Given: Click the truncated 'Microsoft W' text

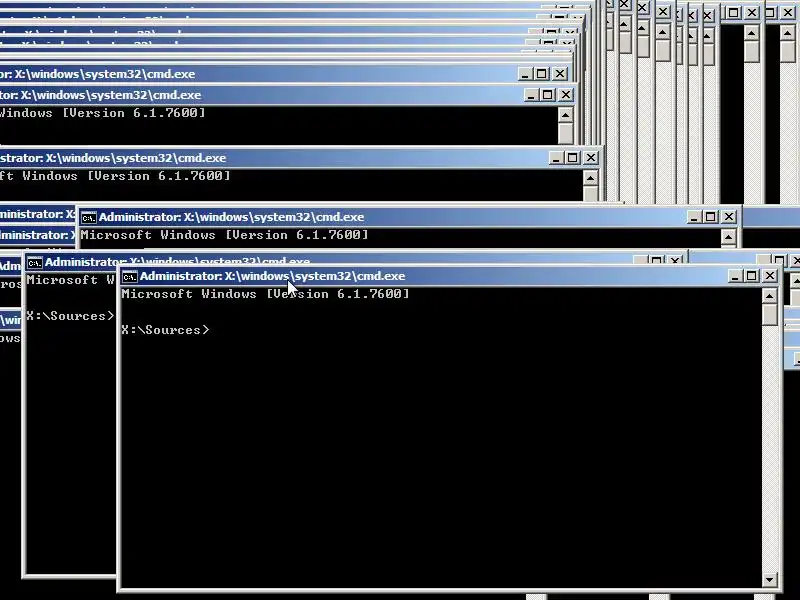Looking at the screenshot, I should (x=71, y=280).
